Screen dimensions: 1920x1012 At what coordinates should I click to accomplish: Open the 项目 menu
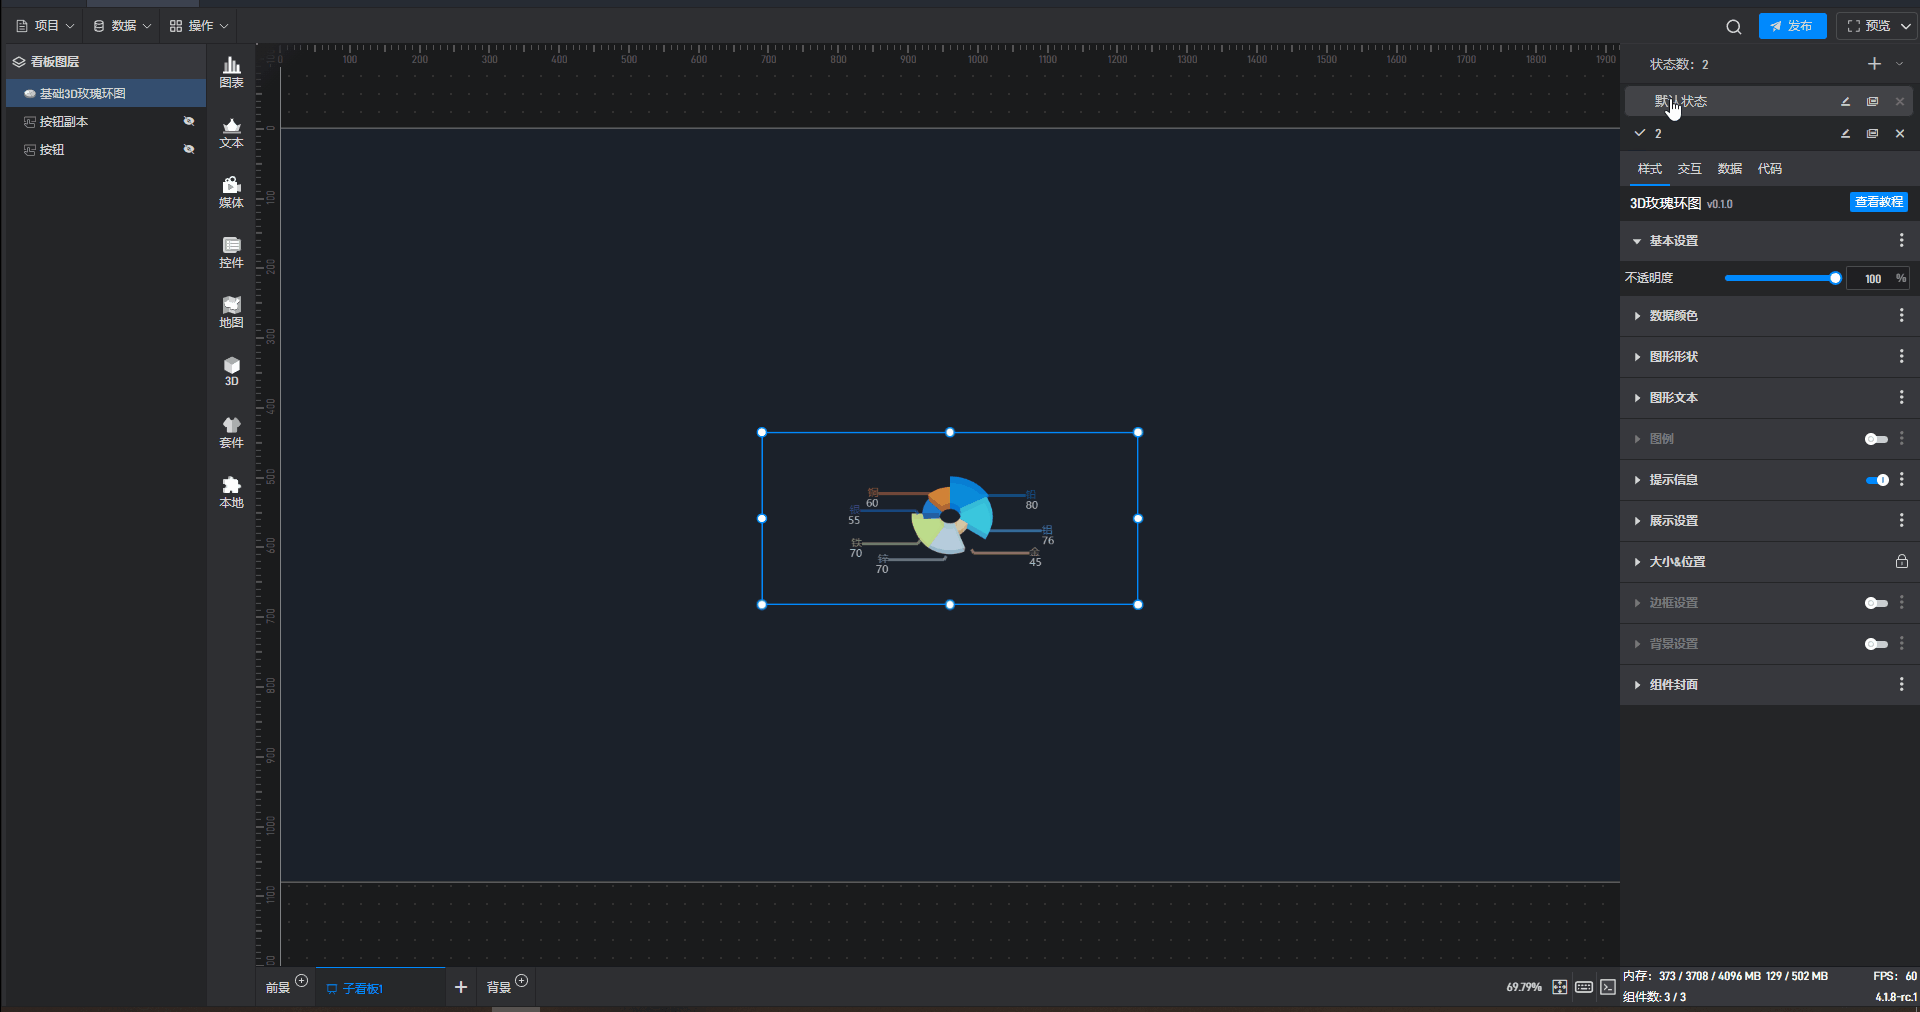(45, 26)
